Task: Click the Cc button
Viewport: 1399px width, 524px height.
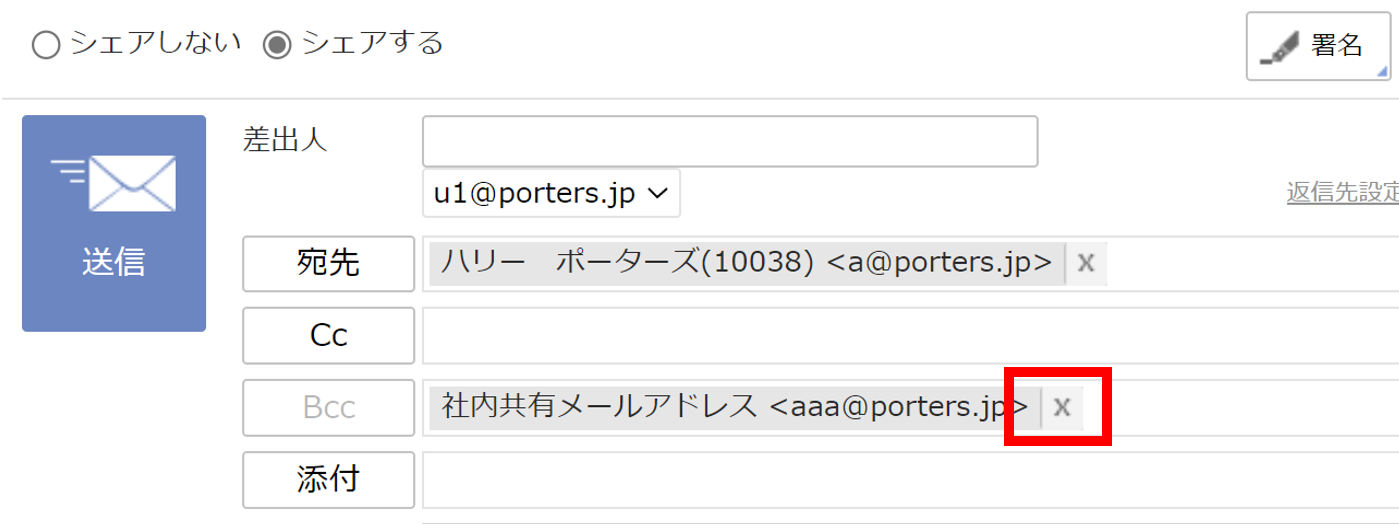Action: coord(328,336)
